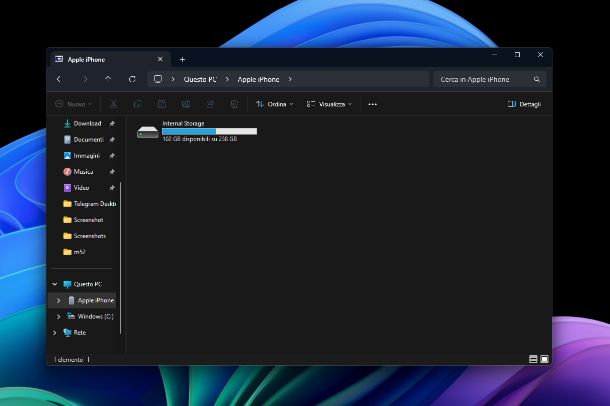Expand the Windows (C:) tree node

click(58, 317)
